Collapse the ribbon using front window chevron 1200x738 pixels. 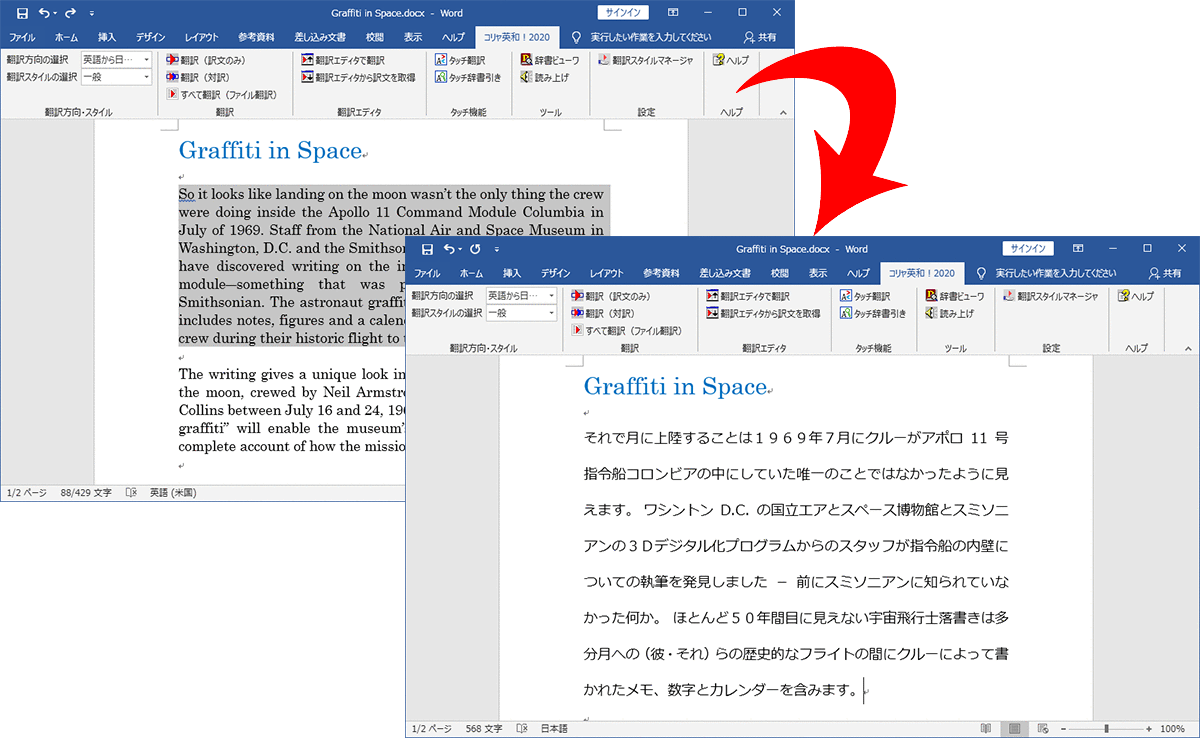coord(1187,348)
